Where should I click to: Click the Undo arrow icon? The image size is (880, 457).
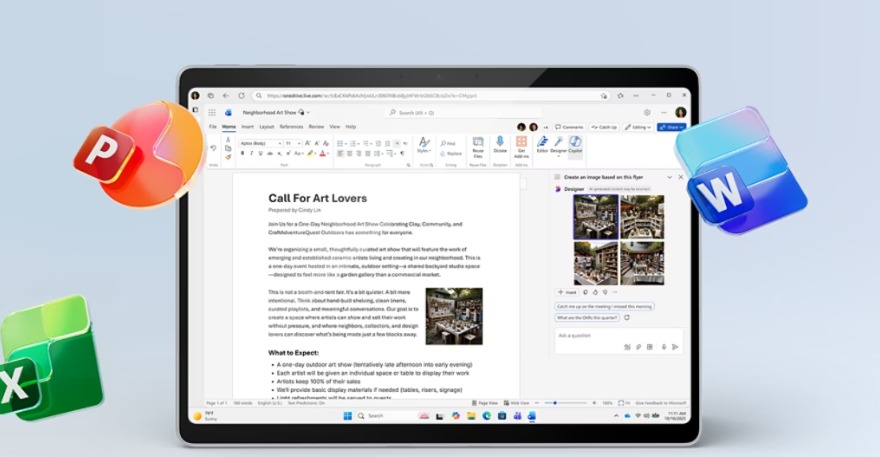pos(213,148)
